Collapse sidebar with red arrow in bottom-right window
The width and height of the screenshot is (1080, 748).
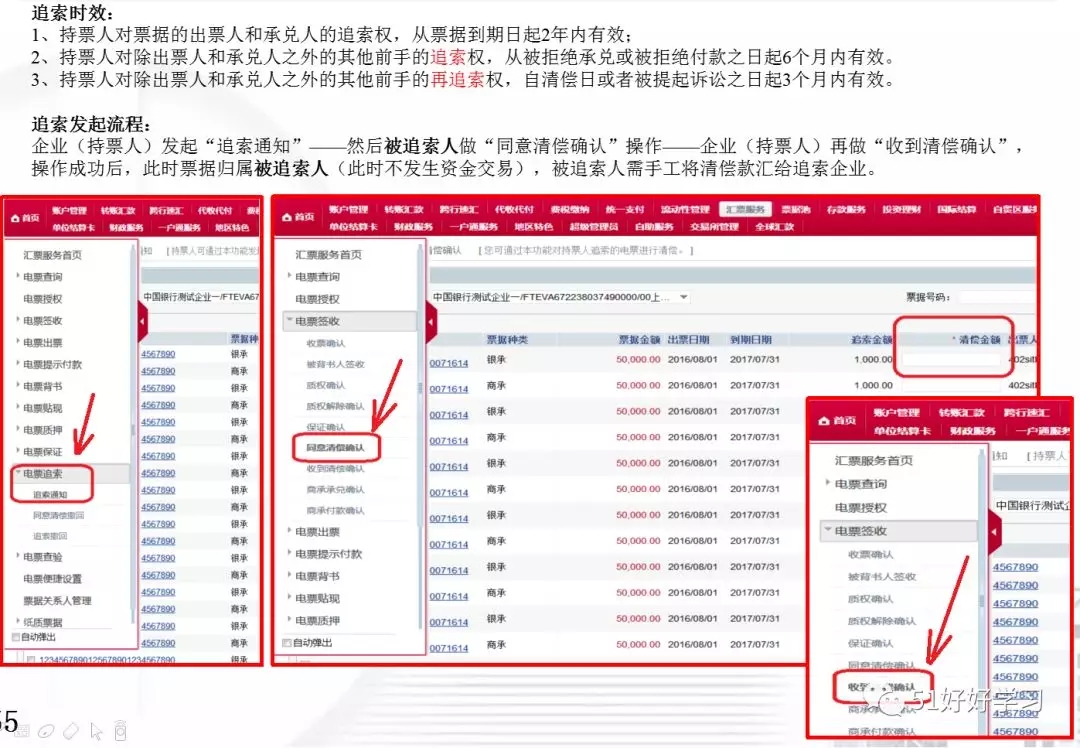pos(994,532)
